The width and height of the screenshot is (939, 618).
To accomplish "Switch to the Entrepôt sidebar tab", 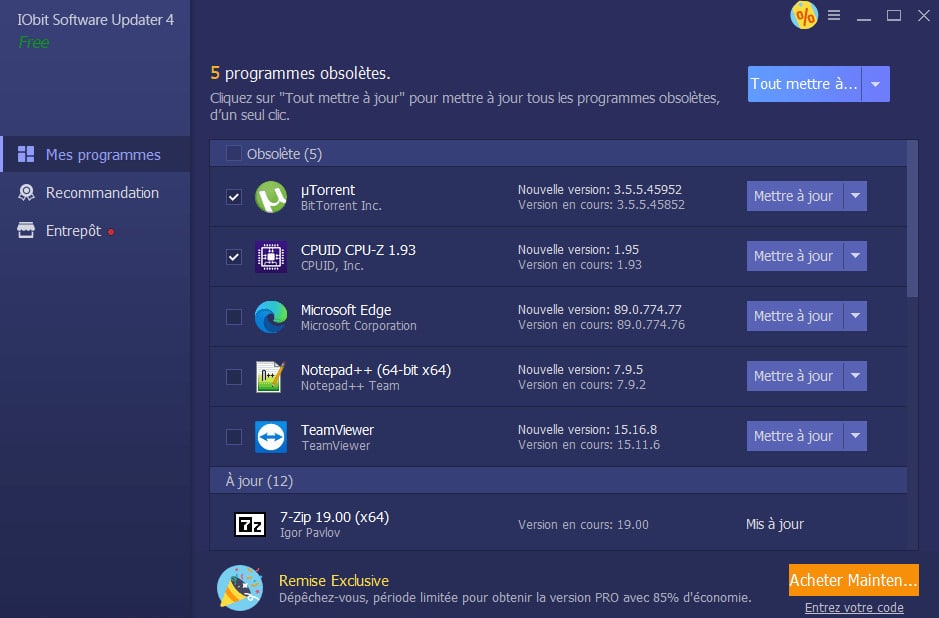I will tap(95, 231).
